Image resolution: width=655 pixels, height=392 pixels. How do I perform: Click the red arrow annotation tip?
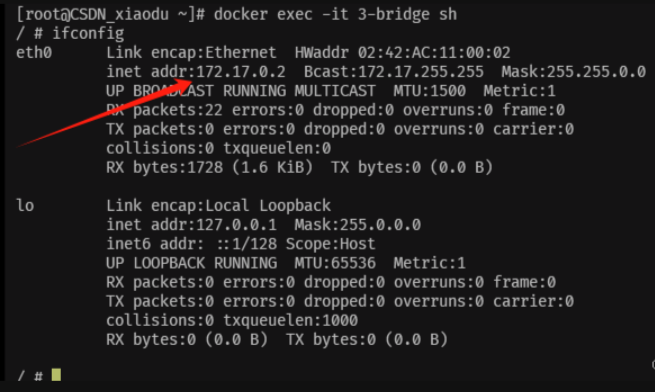(x=190, y=80)
